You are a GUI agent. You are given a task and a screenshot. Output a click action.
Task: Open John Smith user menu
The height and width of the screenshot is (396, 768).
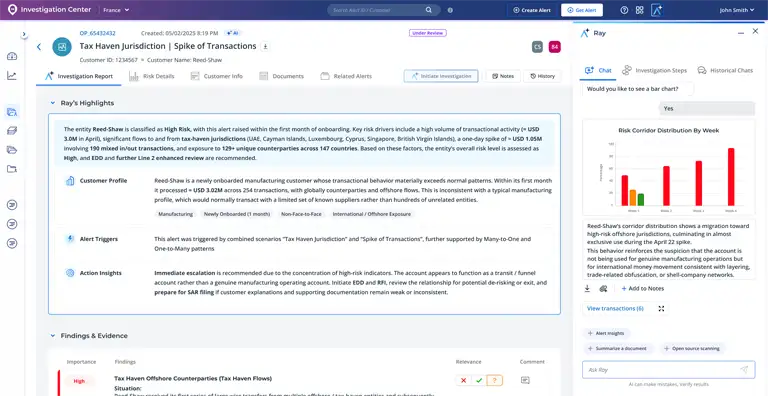pyautogui.click(x=737, y=10)
